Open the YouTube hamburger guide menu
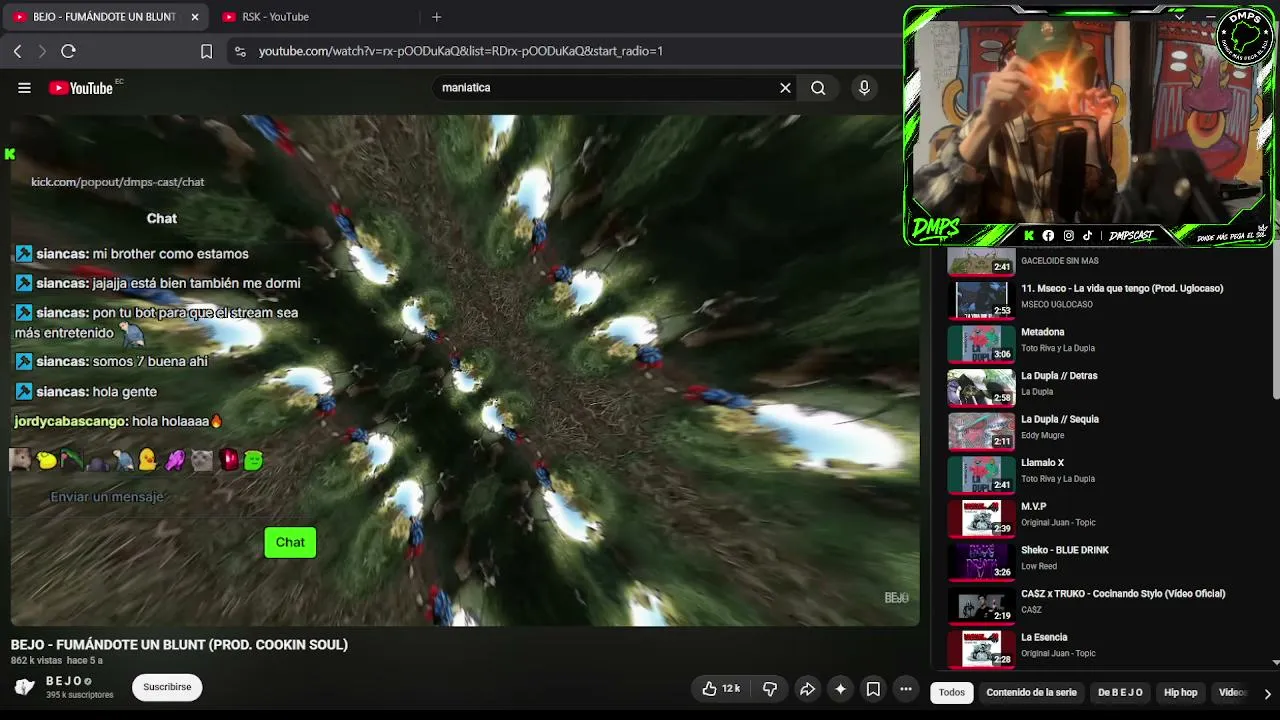1280x720 pixels. point(24,88)
